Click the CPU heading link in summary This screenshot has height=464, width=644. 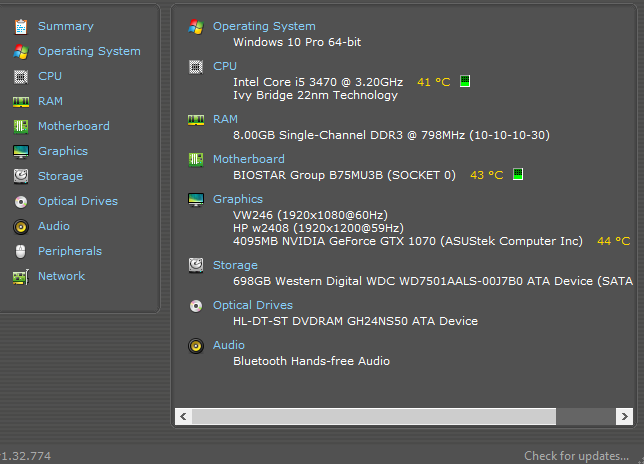(225, 66)
